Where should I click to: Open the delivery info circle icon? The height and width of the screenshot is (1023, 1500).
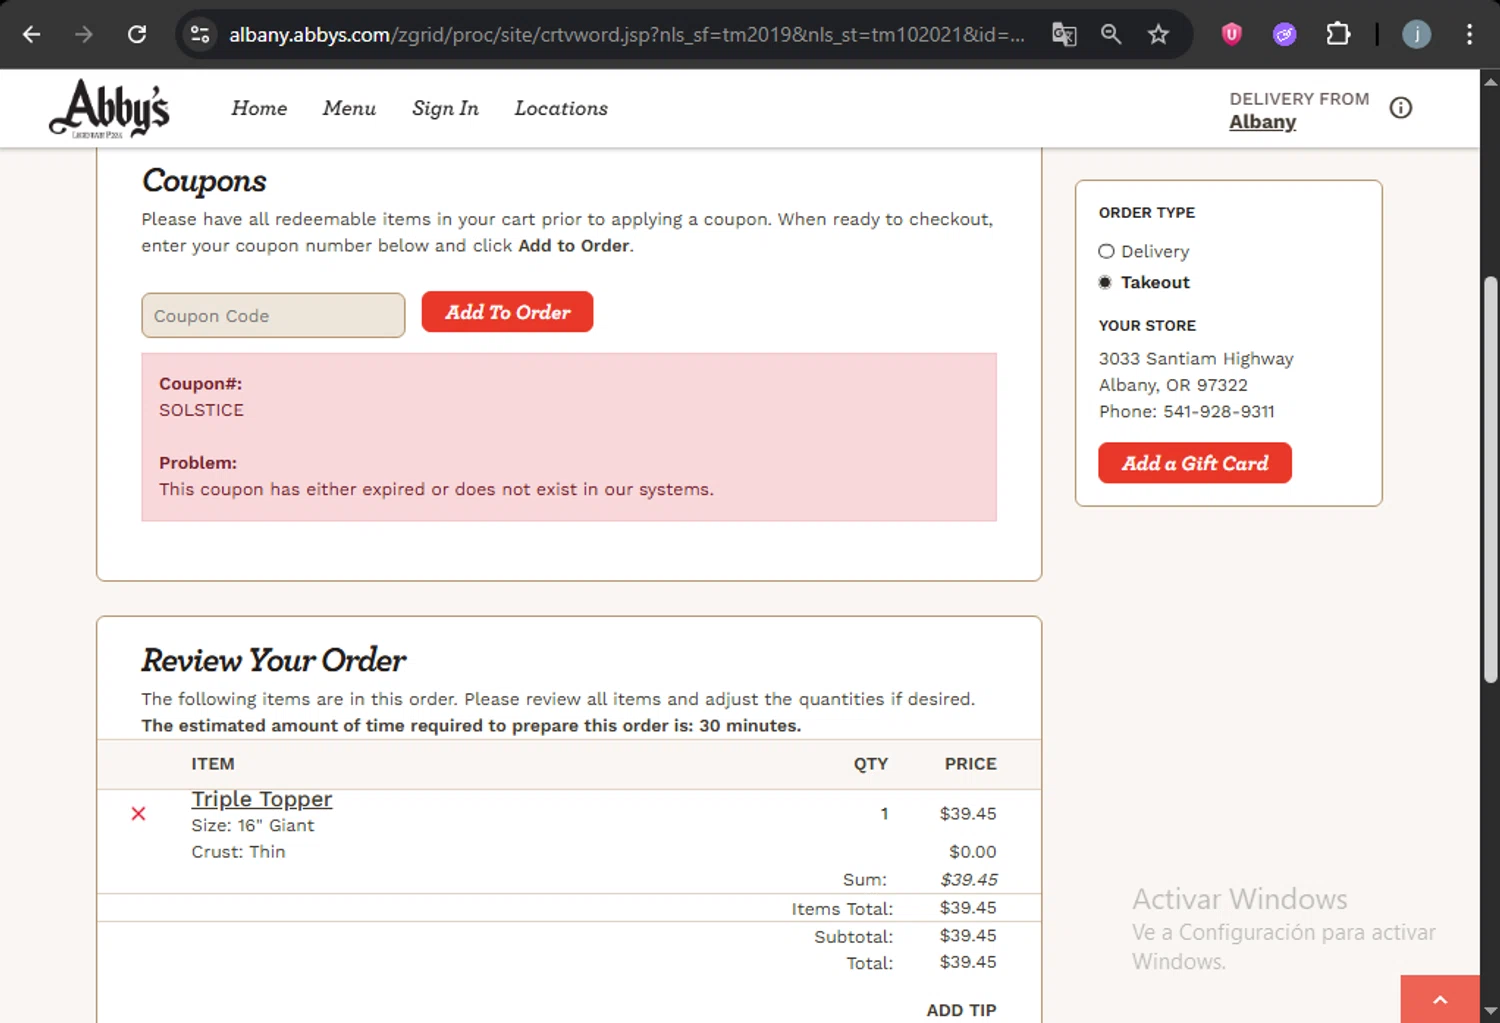coord(1401,108)
